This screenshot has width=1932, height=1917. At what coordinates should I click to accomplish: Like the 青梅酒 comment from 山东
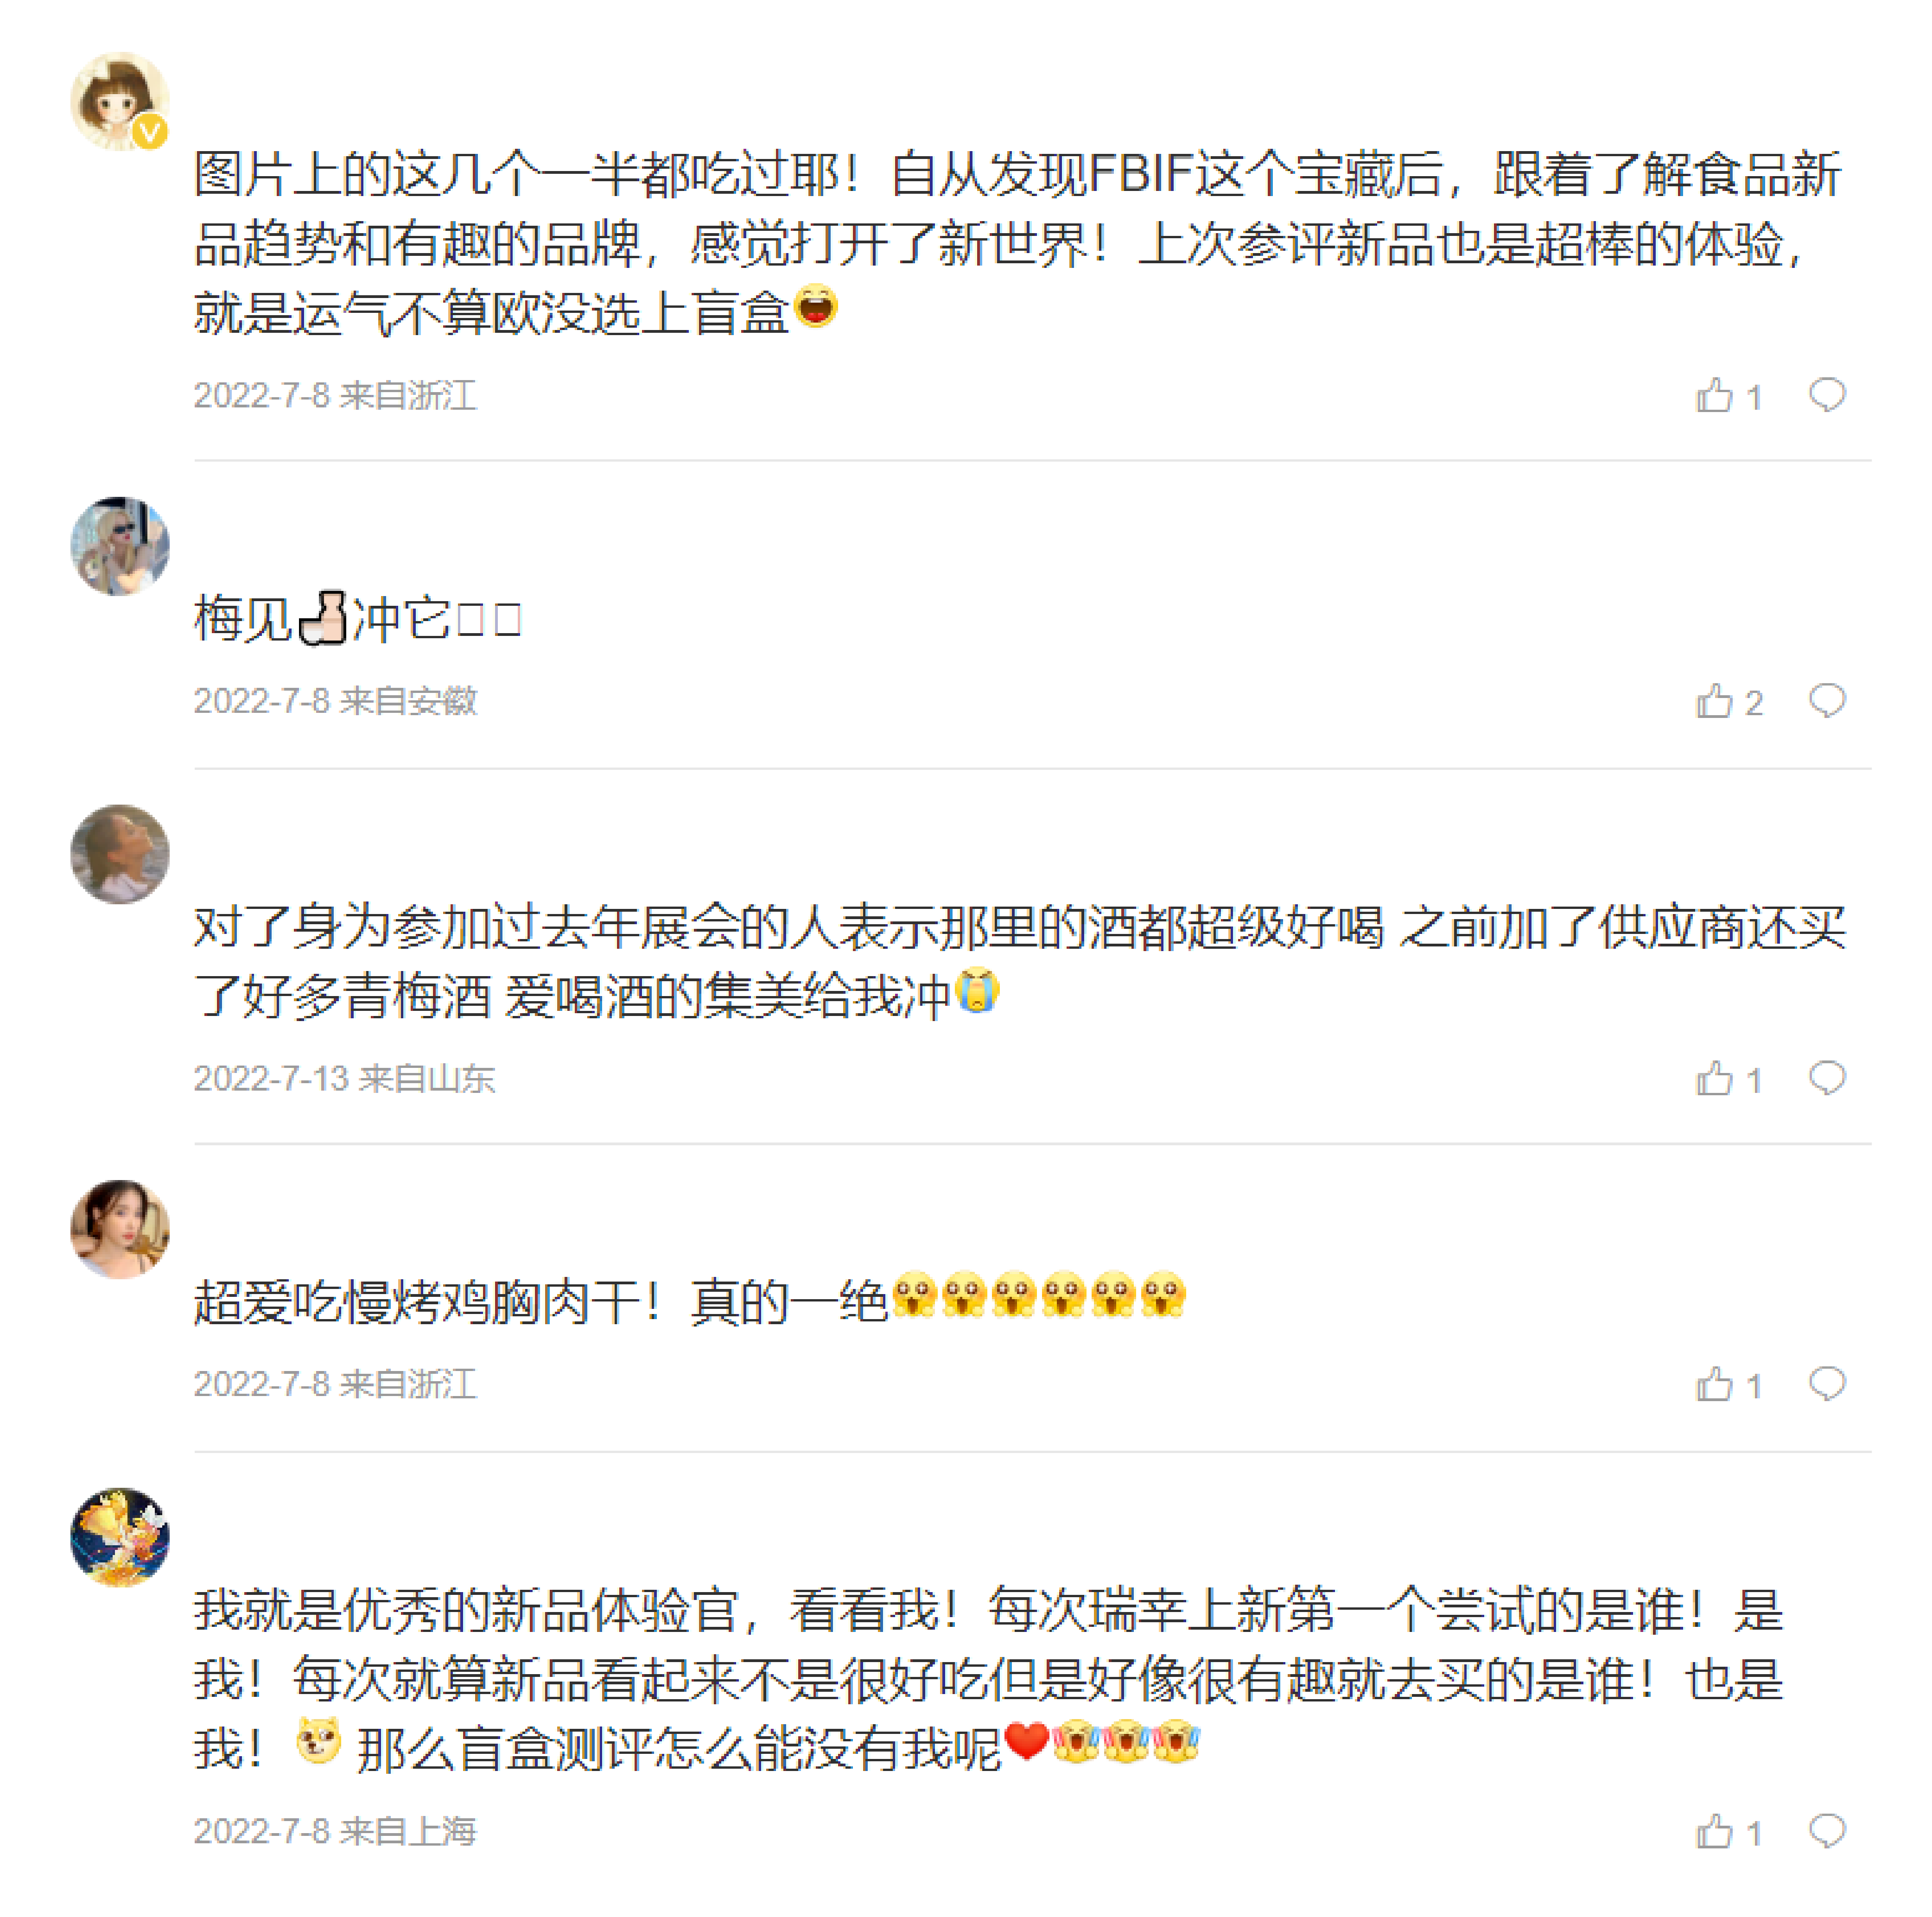point(1714,1079)
